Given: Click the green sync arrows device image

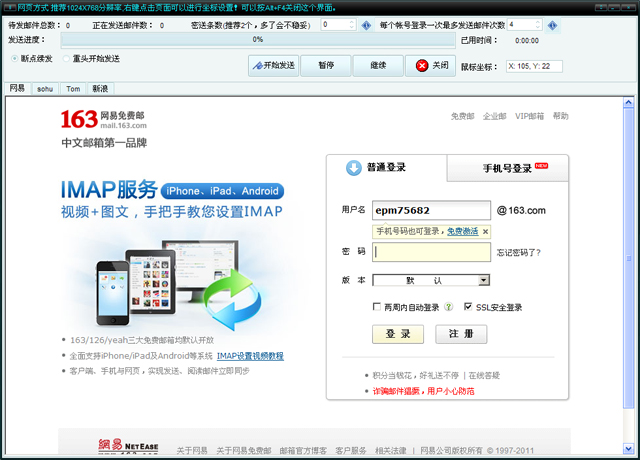Looking at the screenshot, I should tap(233, 300).
